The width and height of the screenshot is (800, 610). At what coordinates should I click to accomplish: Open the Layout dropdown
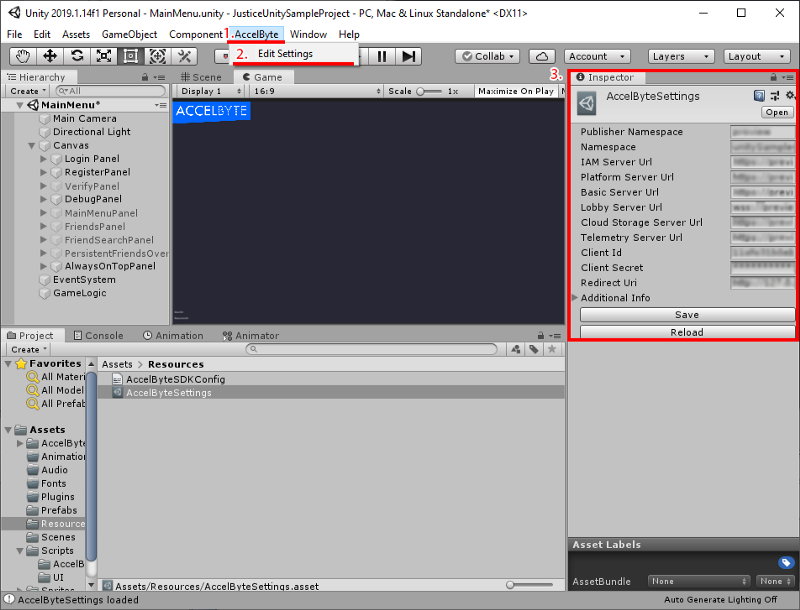click(756, 56)
